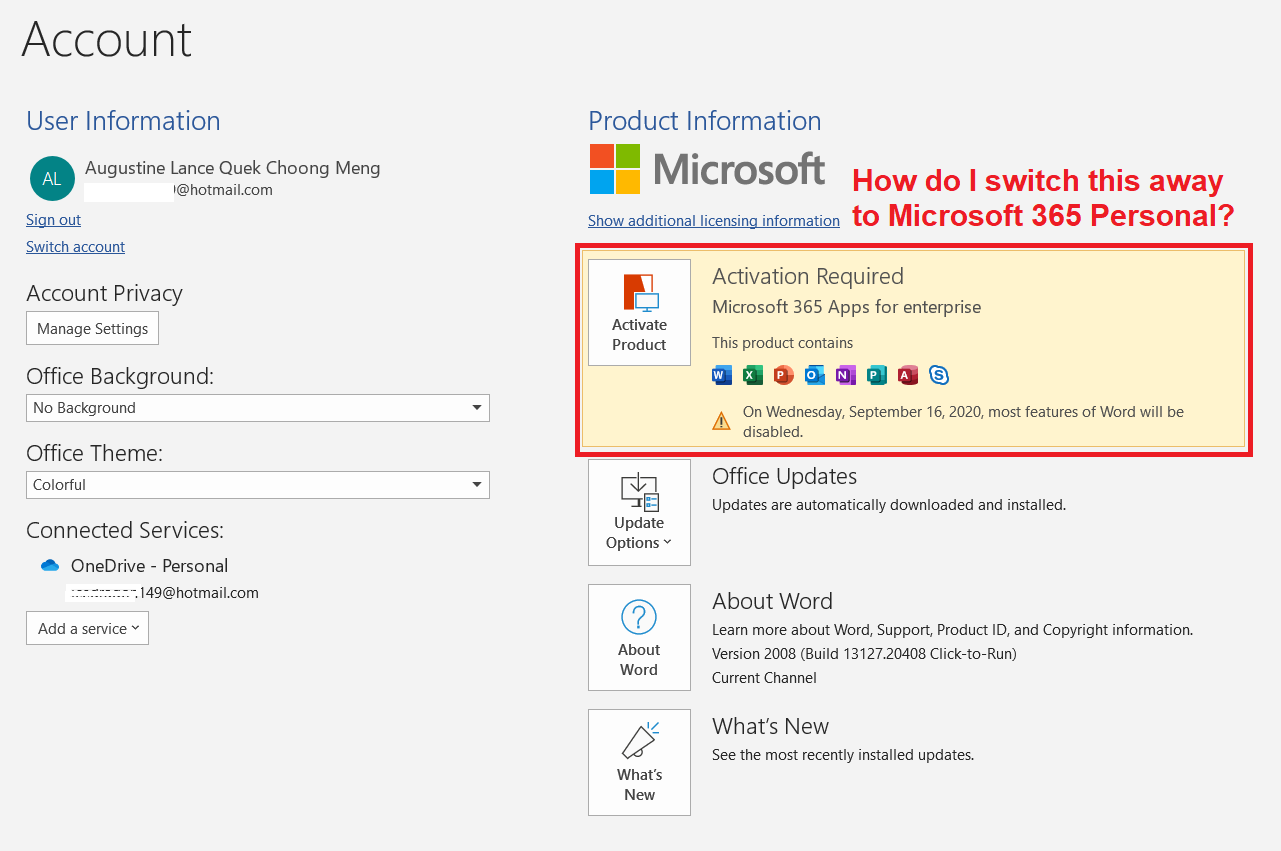
Task: Click the User Information heading
Action: point(123,121)
